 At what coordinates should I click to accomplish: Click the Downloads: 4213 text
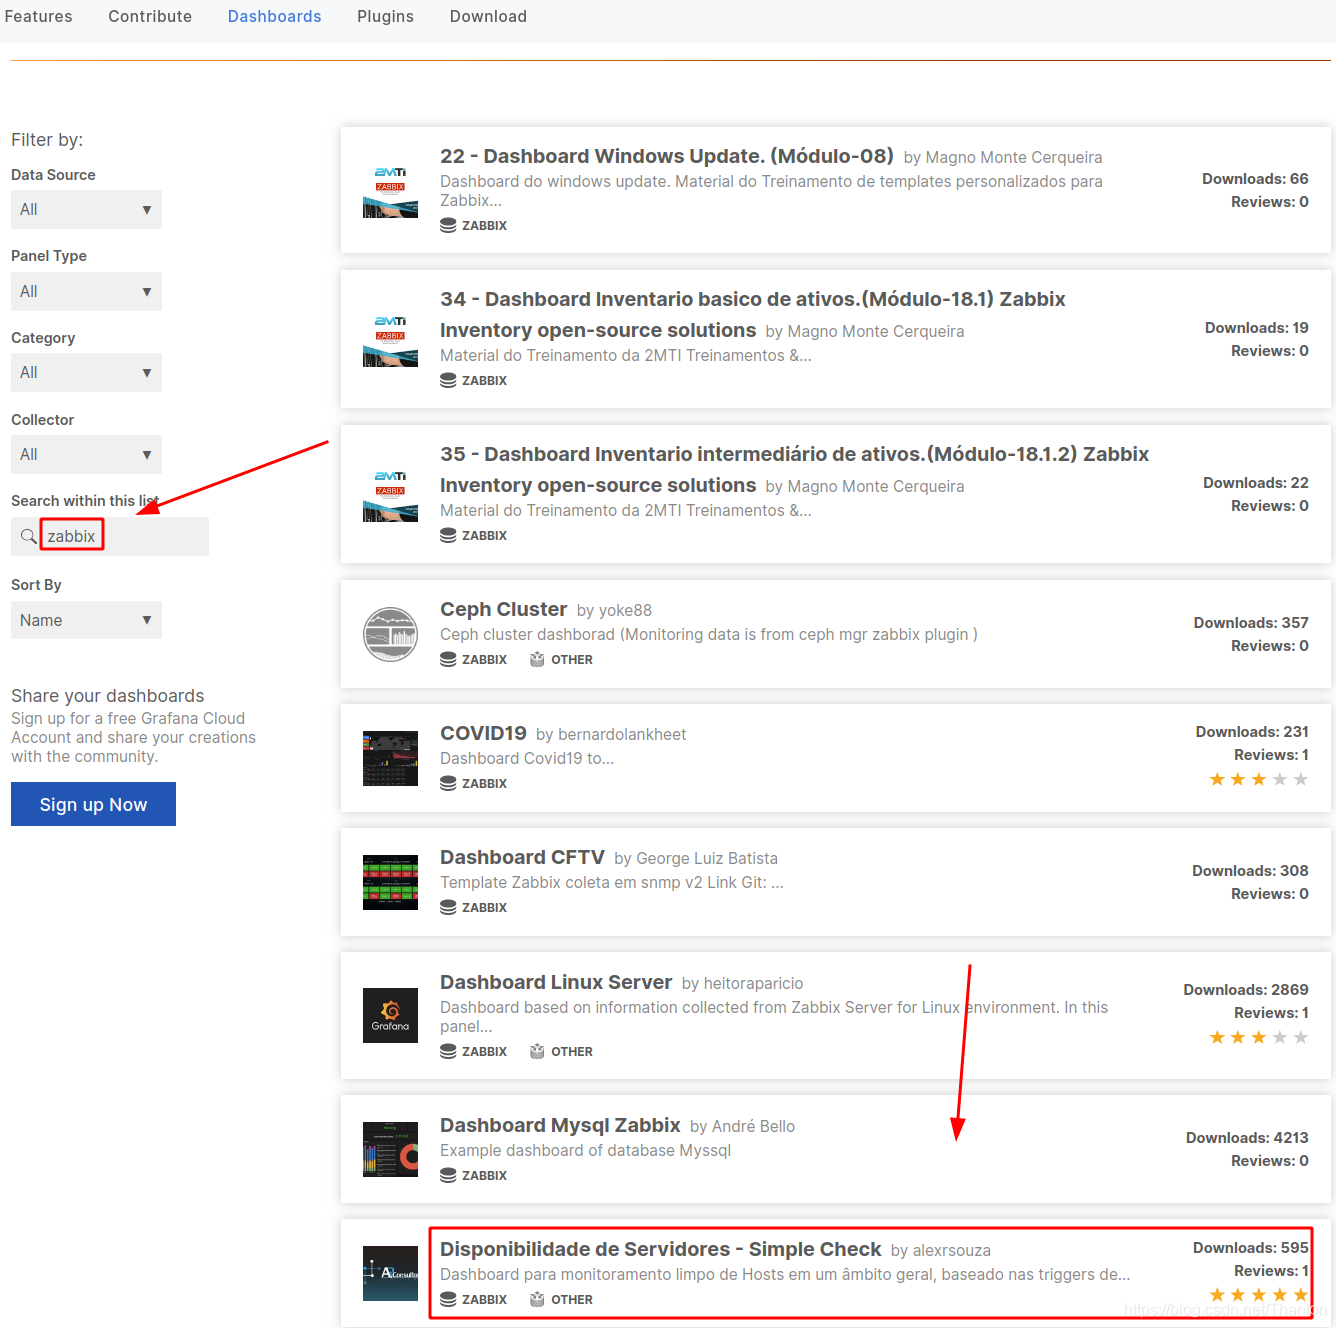pyautogui.click(x=1247, y=1137)
